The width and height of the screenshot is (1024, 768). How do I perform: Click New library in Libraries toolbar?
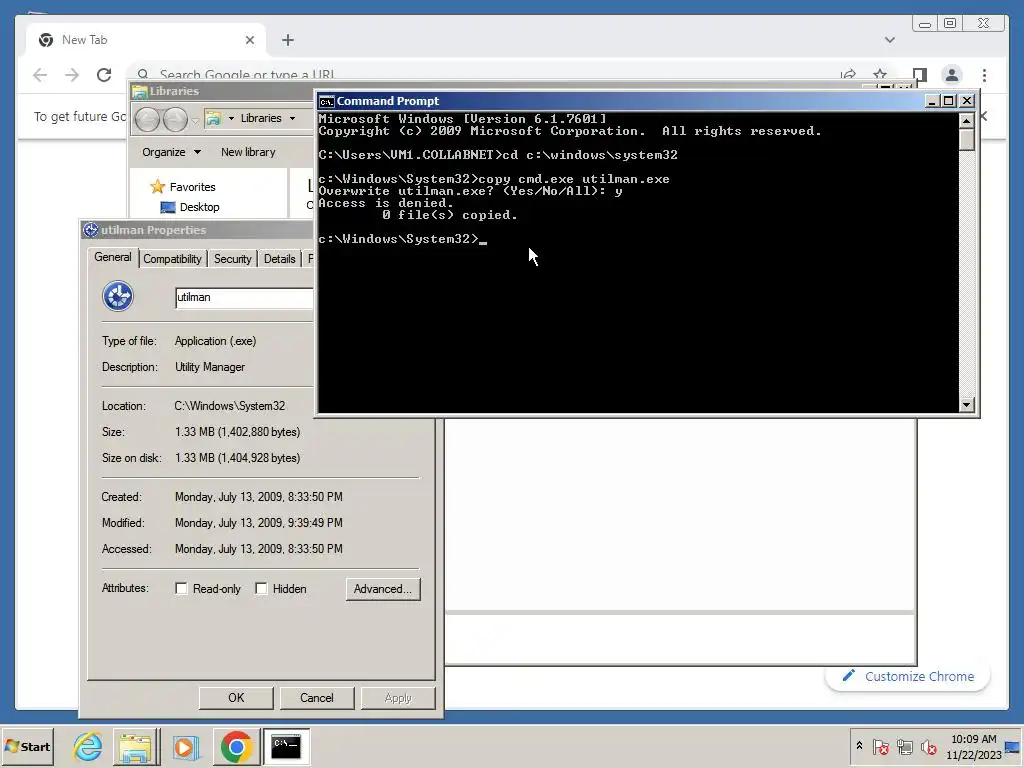tap(248, 152)
